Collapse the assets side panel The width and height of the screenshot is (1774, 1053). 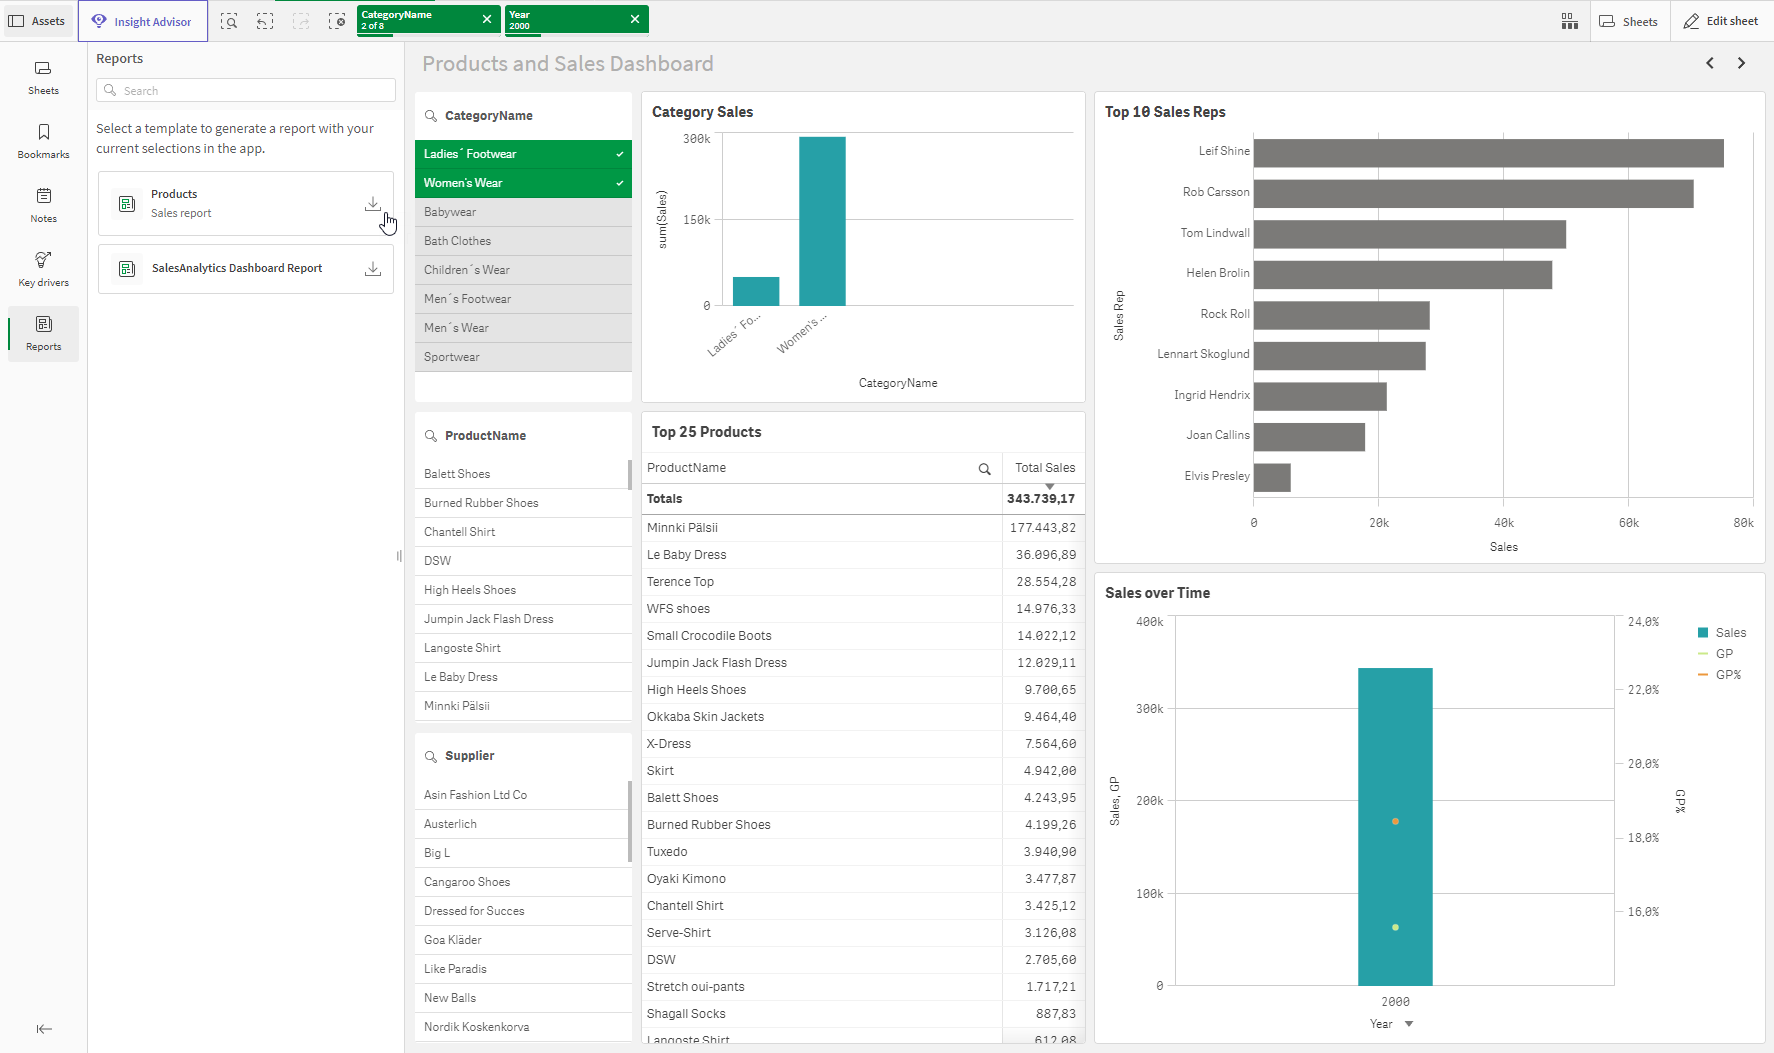click(44, 1029)
